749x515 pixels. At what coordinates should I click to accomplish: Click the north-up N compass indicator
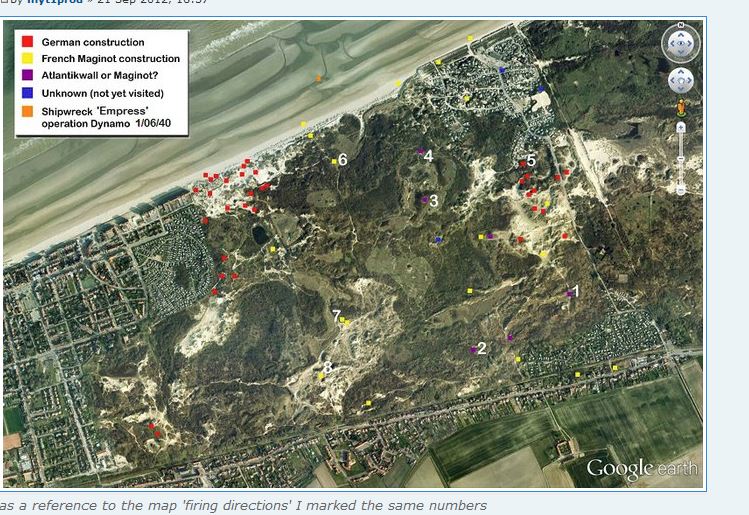click(x=680, y=25)
